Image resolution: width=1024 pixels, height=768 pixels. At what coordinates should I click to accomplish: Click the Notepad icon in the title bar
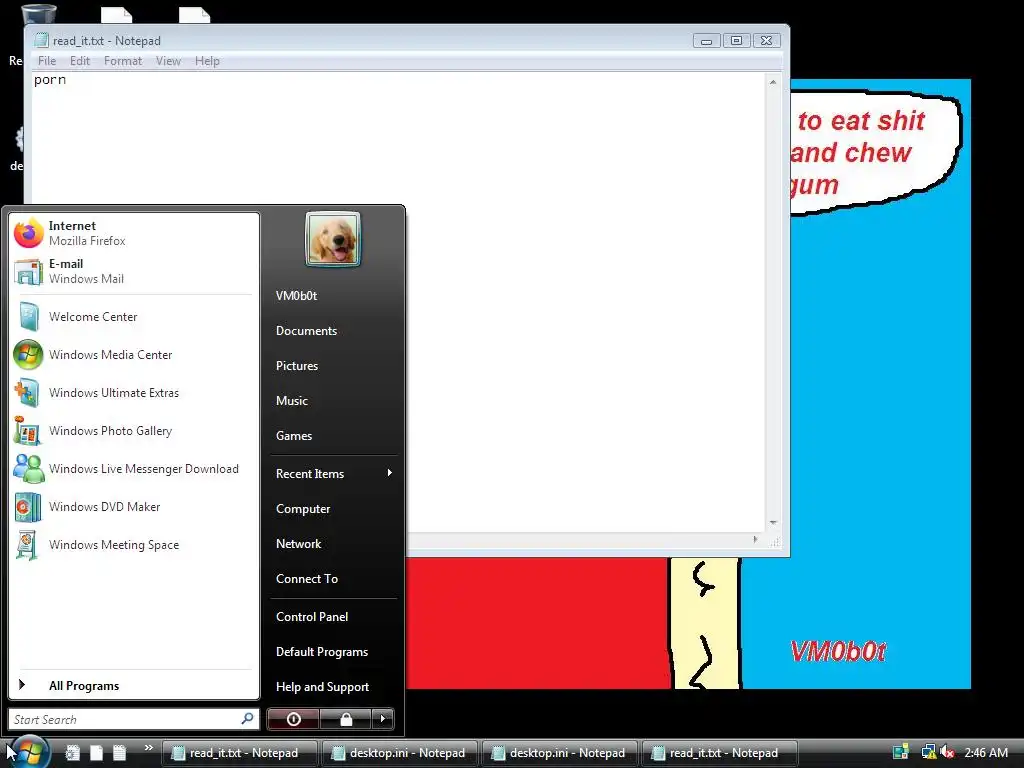pyautogui.click(x=42, y=40)
